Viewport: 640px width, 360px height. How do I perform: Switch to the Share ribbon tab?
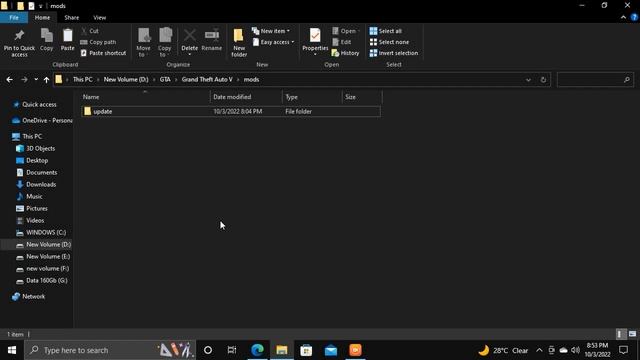point(71,18)
